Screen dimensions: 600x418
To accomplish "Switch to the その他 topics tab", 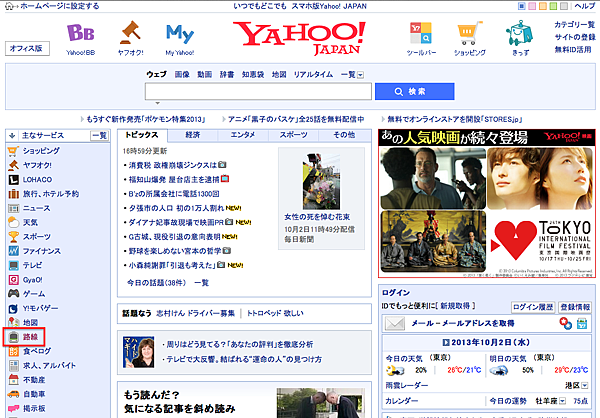I will coord(344,135).
